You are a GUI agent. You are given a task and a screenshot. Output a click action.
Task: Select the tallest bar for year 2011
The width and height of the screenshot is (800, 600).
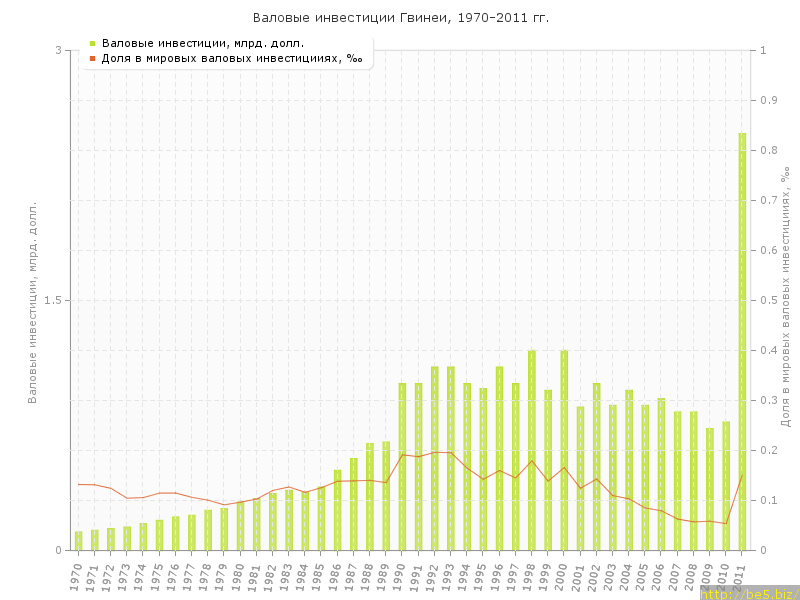[x=742, y=340]
